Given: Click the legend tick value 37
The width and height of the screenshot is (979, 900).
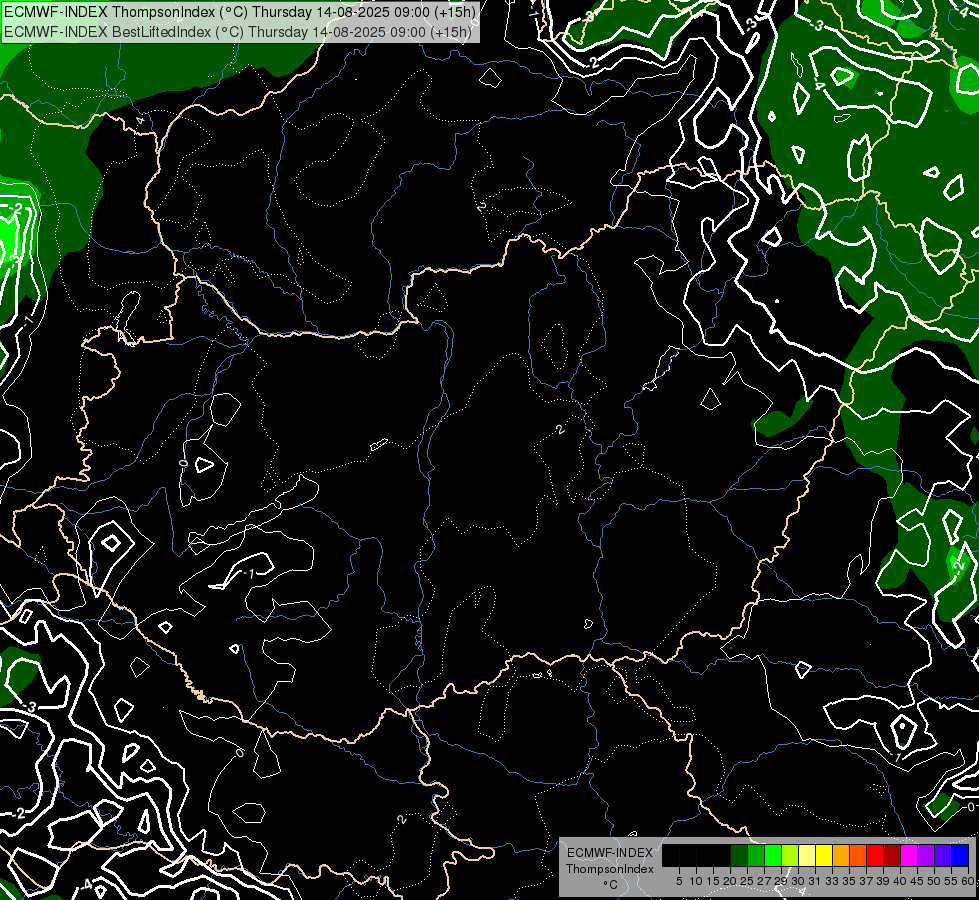Looking at the screenshot, I should (x=867, y=881).
